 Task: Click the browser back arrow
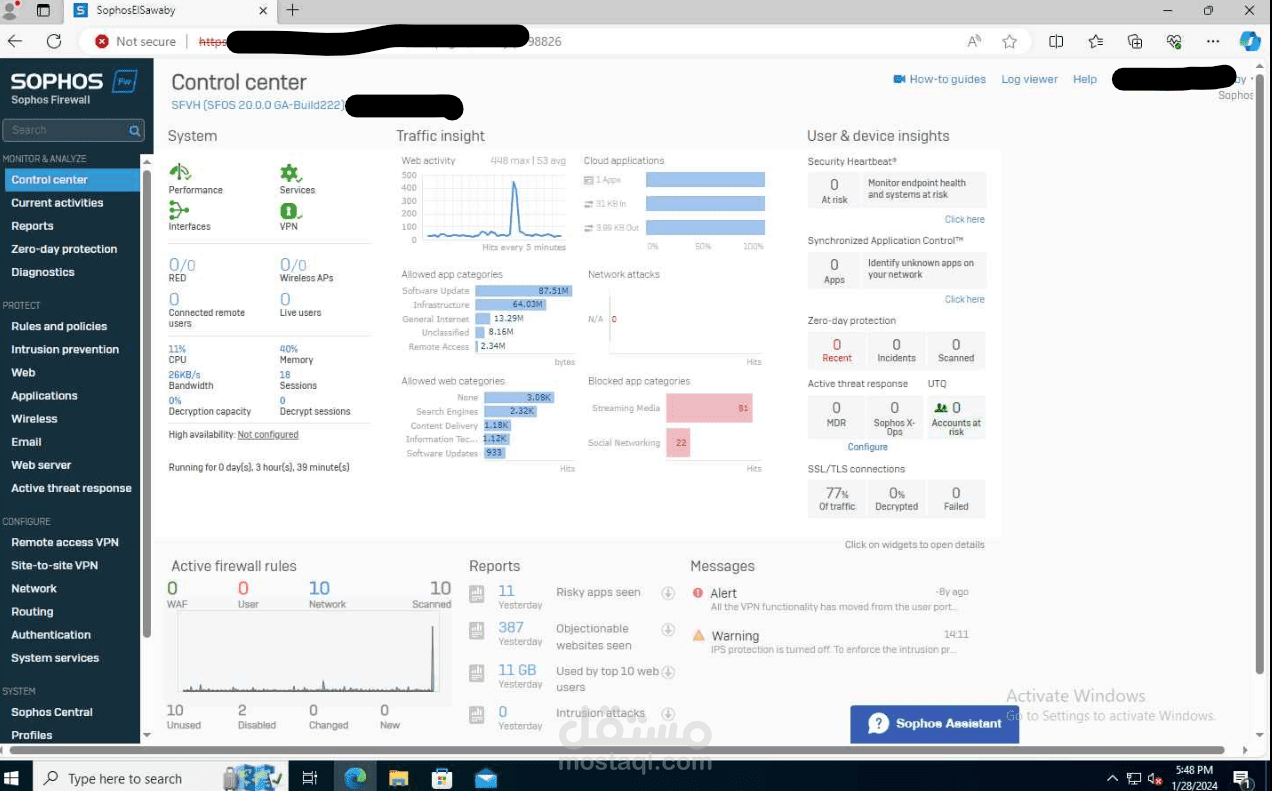(15, 41)
